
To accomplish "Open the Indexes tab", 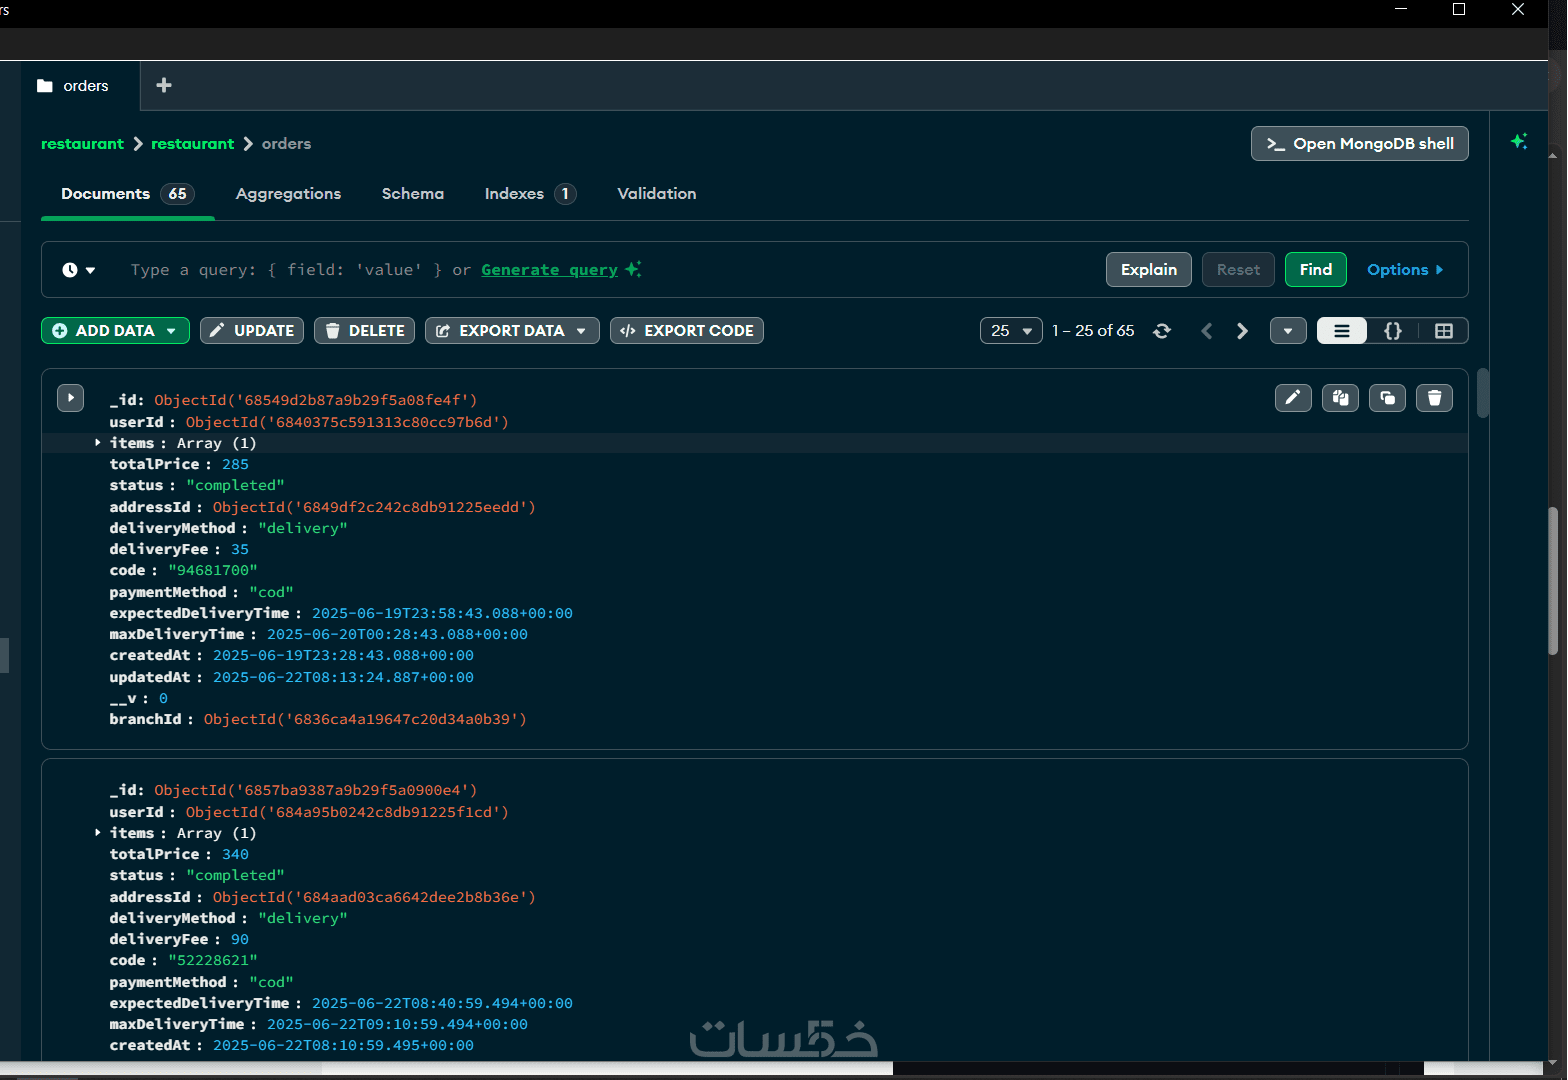I will (530, 194).
